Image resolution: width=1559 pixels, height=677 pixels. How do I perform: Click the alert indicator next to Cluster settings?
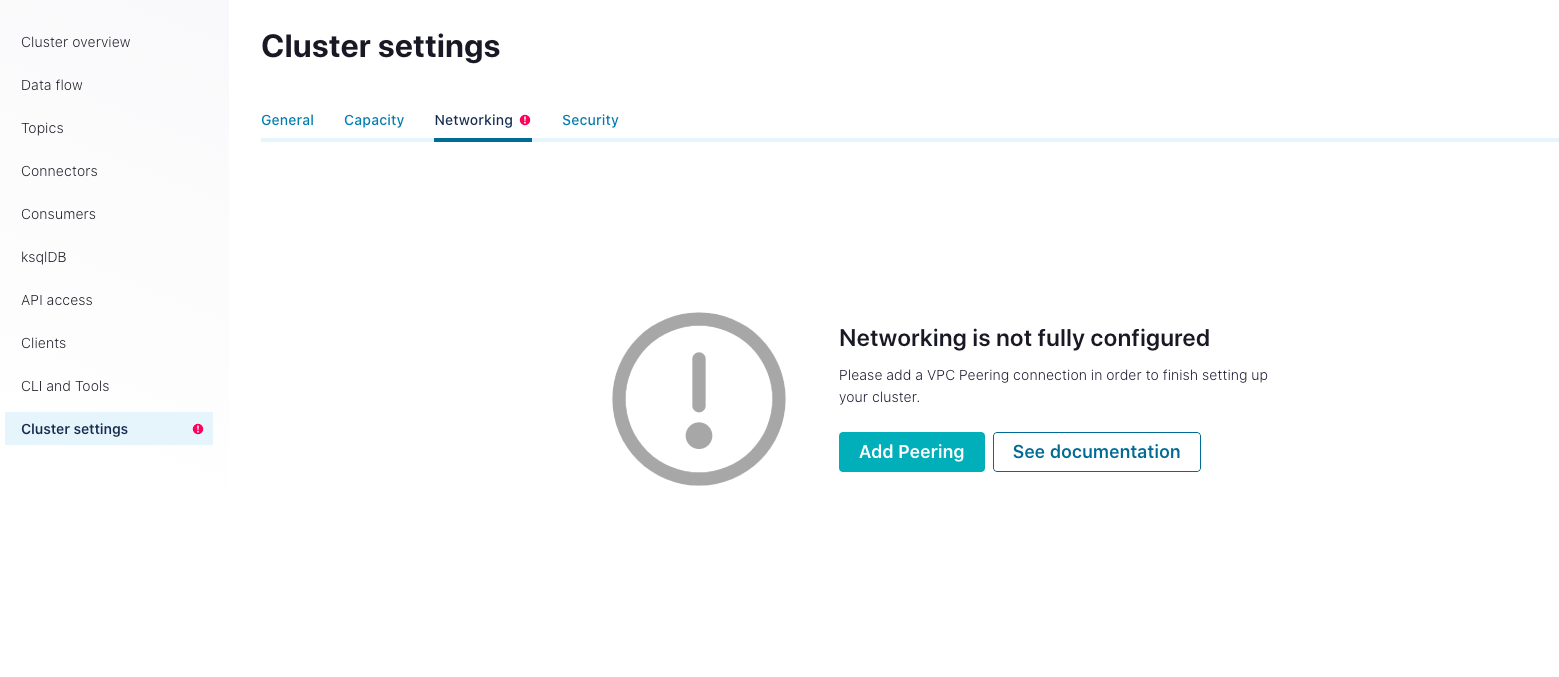[198, 428]
